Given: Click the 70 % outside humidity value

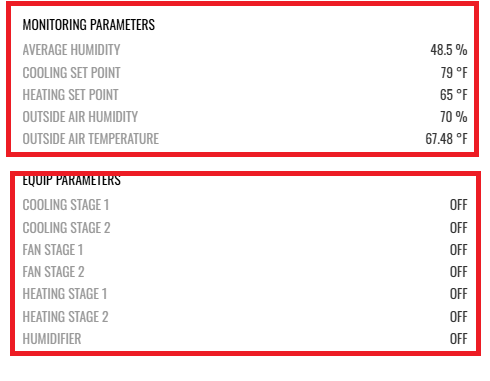Looking at the screenshot, I should 454,117.
